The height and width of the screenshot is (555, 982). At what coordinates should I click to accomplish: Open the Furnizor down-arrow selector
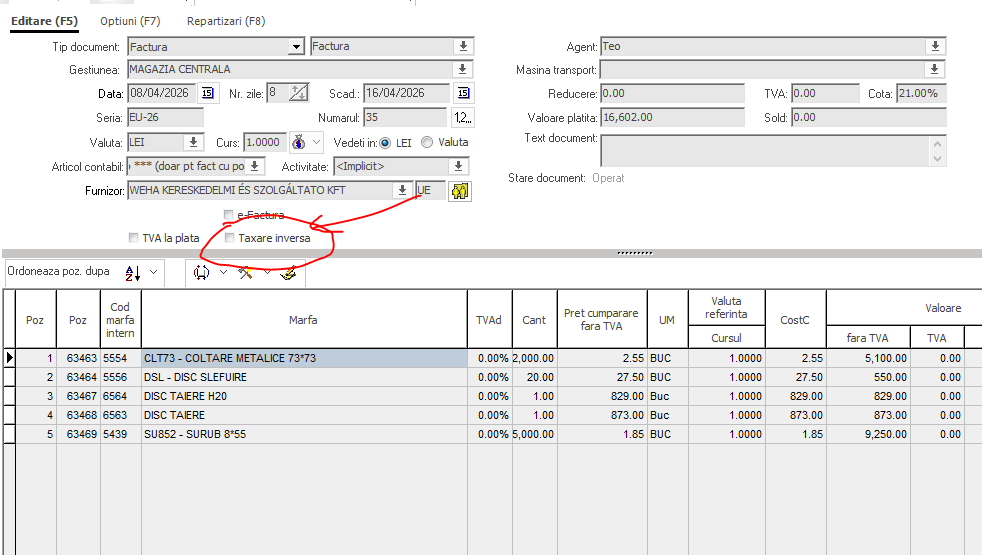402,190
